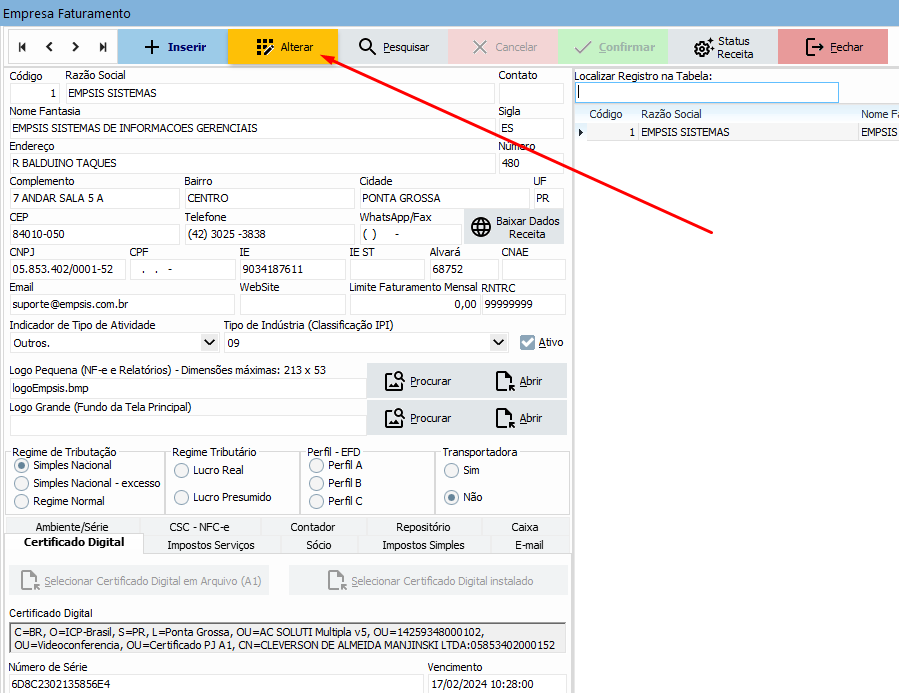
Task: Open the Caixa tab
Action: point(525,527)
